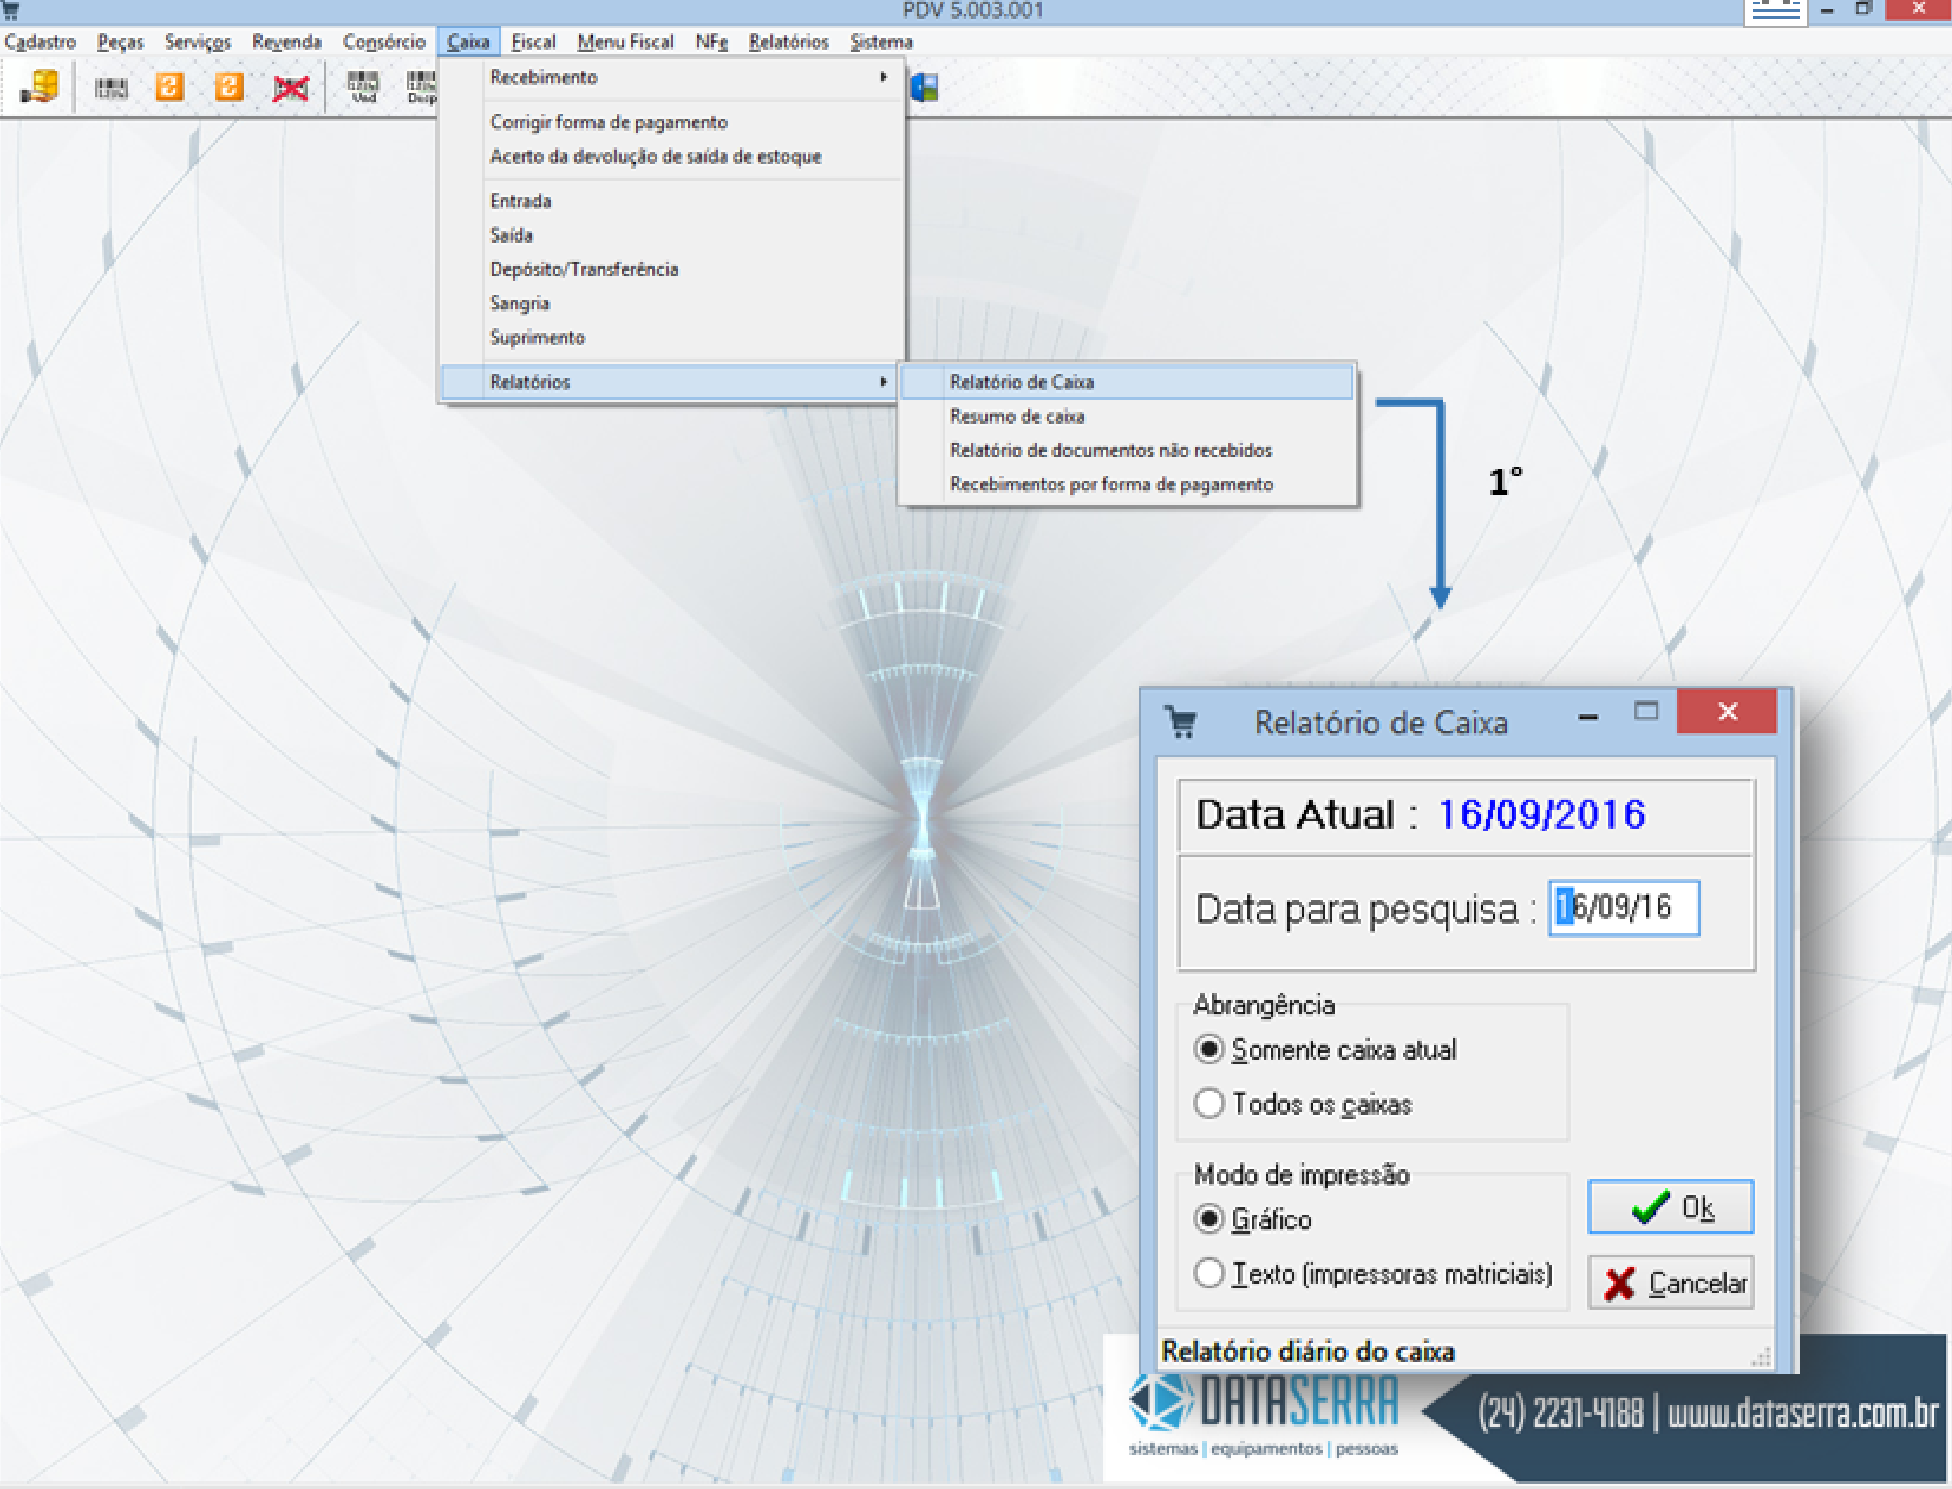Click the database server toolbar icon
1952x1489 pixels.
pos(40,87)
